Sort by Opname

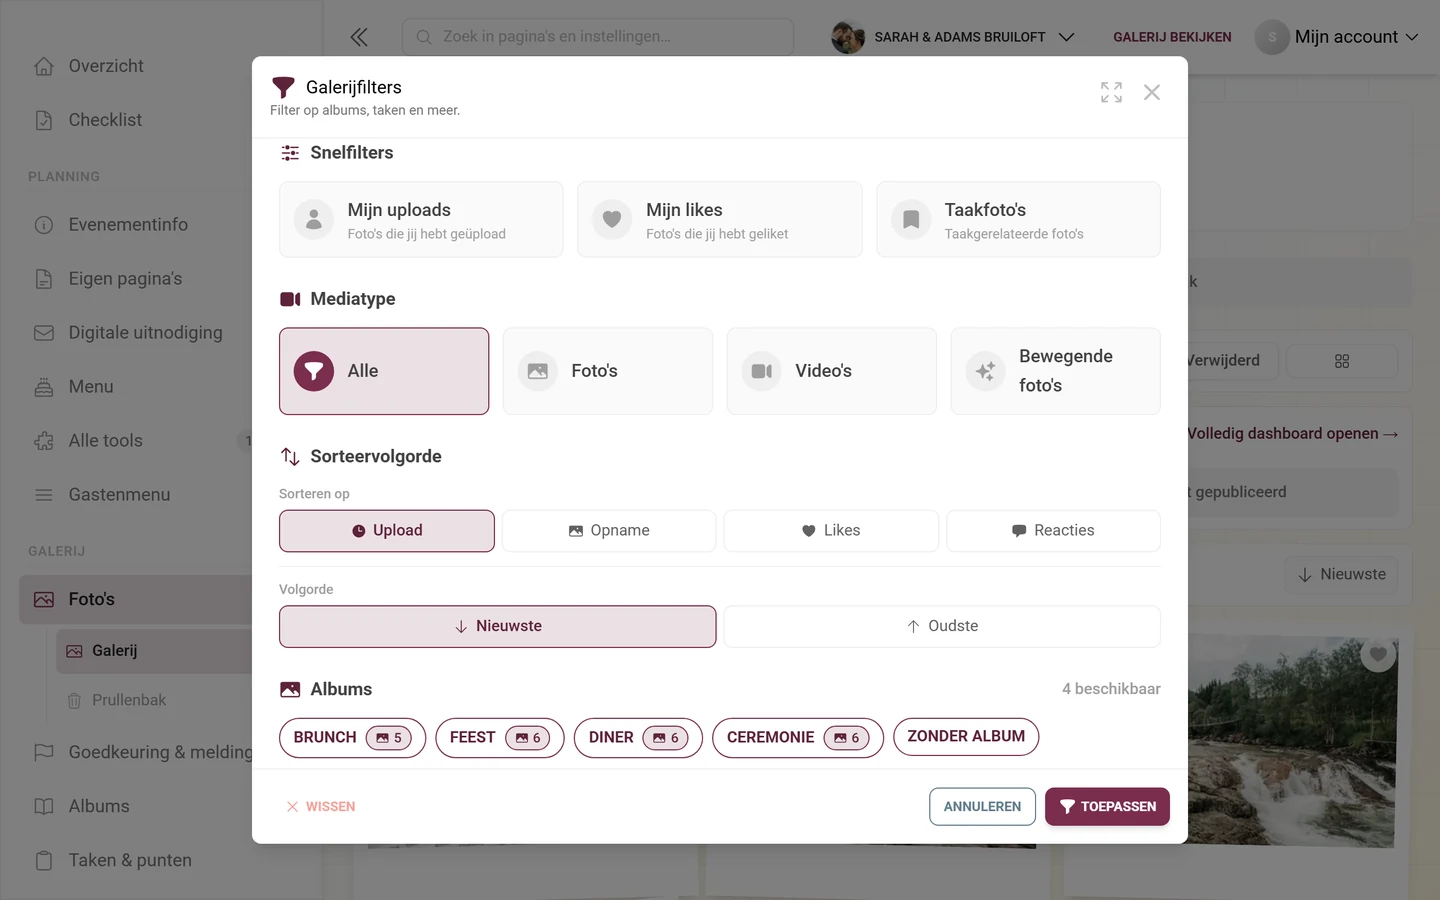pos(609,531)
